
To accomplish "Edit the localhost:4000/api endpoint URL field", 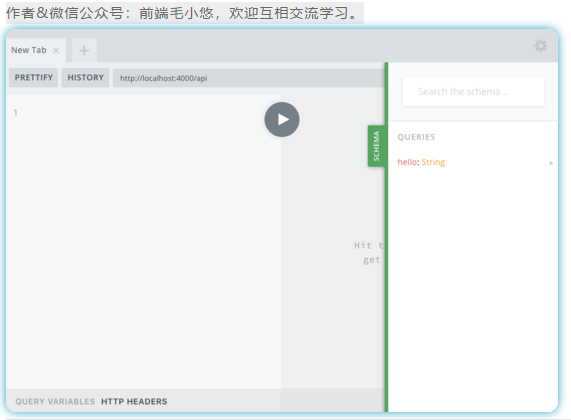I will (248, 78).
